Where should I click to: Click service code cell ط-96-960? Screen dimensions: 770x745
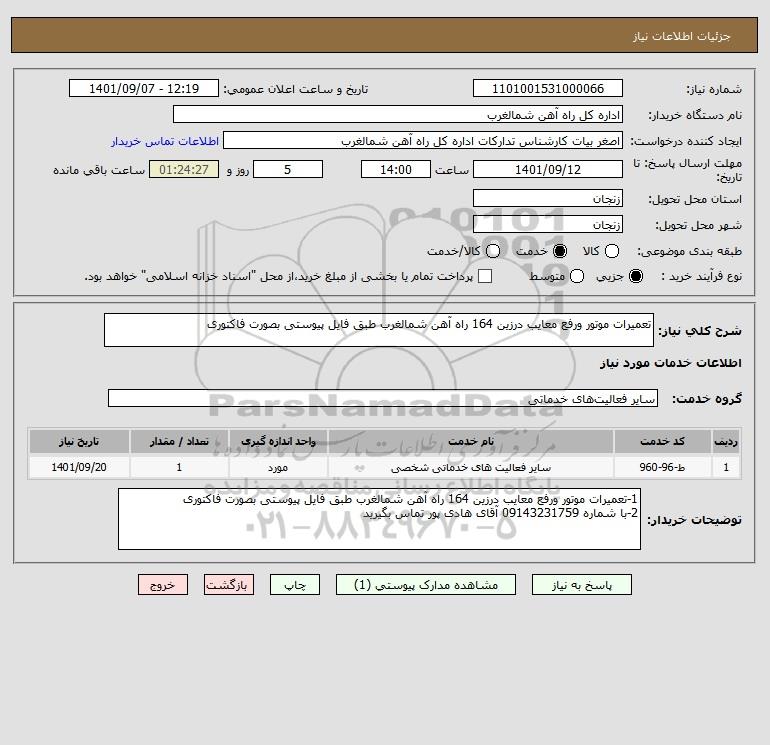tap(662, 467)
